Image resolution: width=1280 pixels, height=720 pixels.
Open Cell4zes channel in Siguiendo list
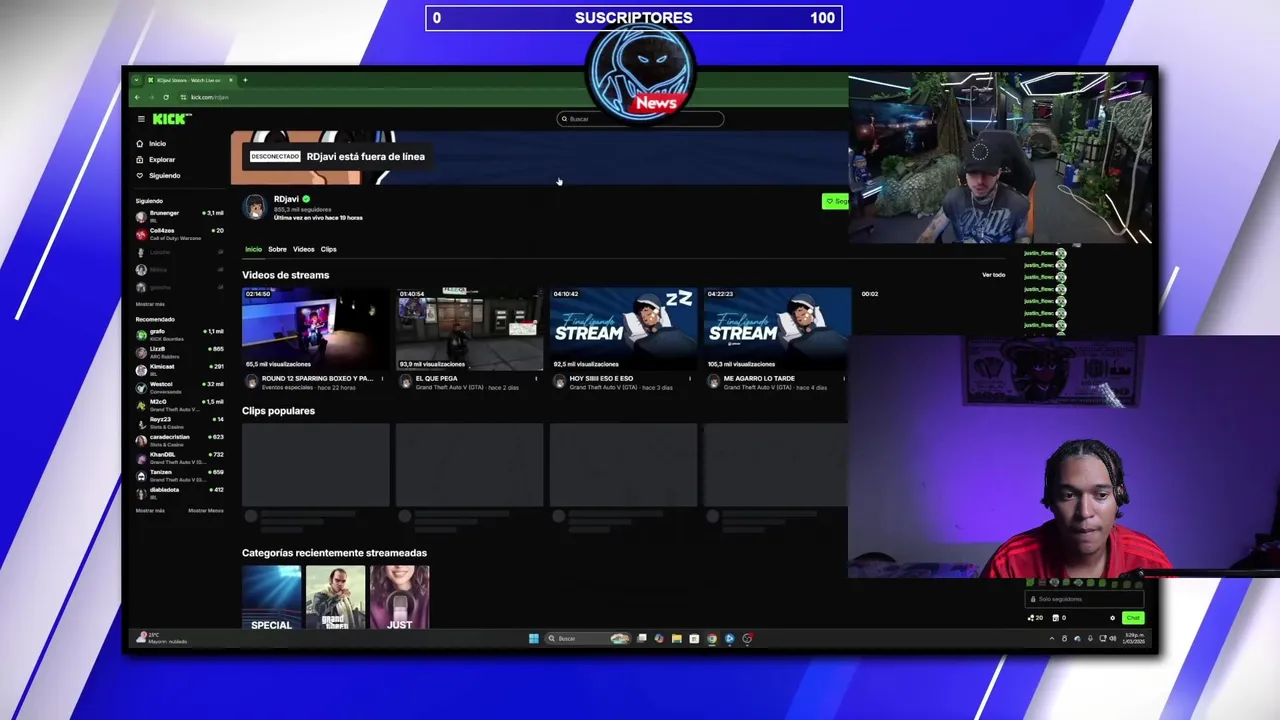[180, 234]
